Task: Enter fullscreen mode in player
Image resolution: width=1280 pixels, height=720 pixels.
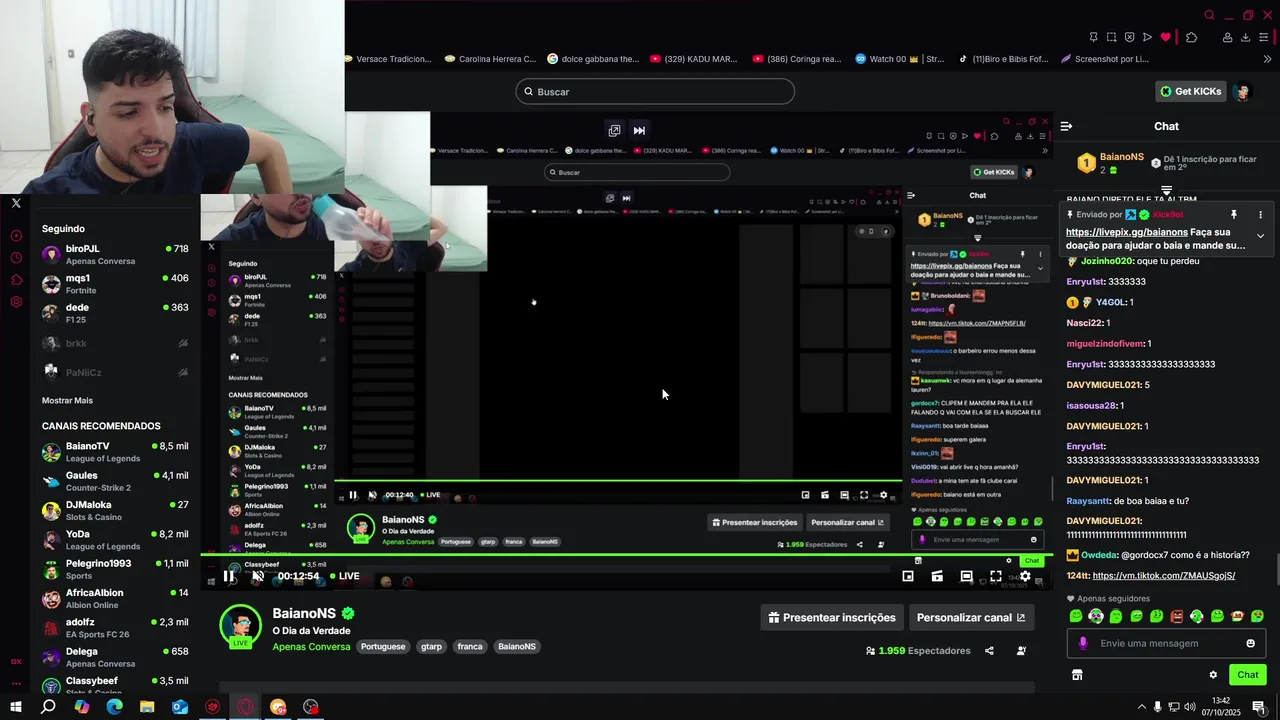Action: click(x=996, y=576)
